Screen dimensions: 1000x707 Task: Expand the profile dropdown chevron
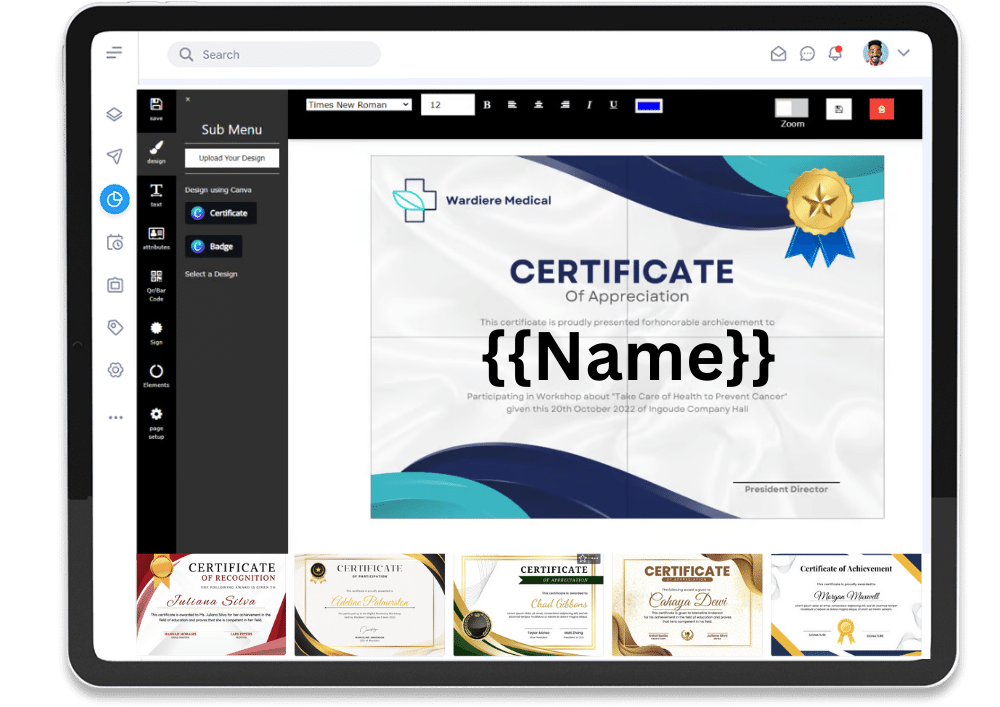pos(904,53)
